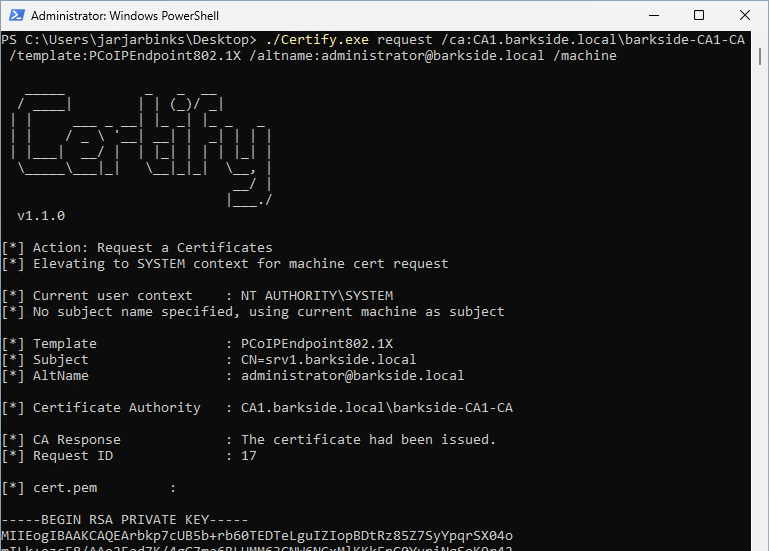Click the 'Action: Request a Certificates' line
769x551 pixels.
pyautogui.click(x=152, y=247)
